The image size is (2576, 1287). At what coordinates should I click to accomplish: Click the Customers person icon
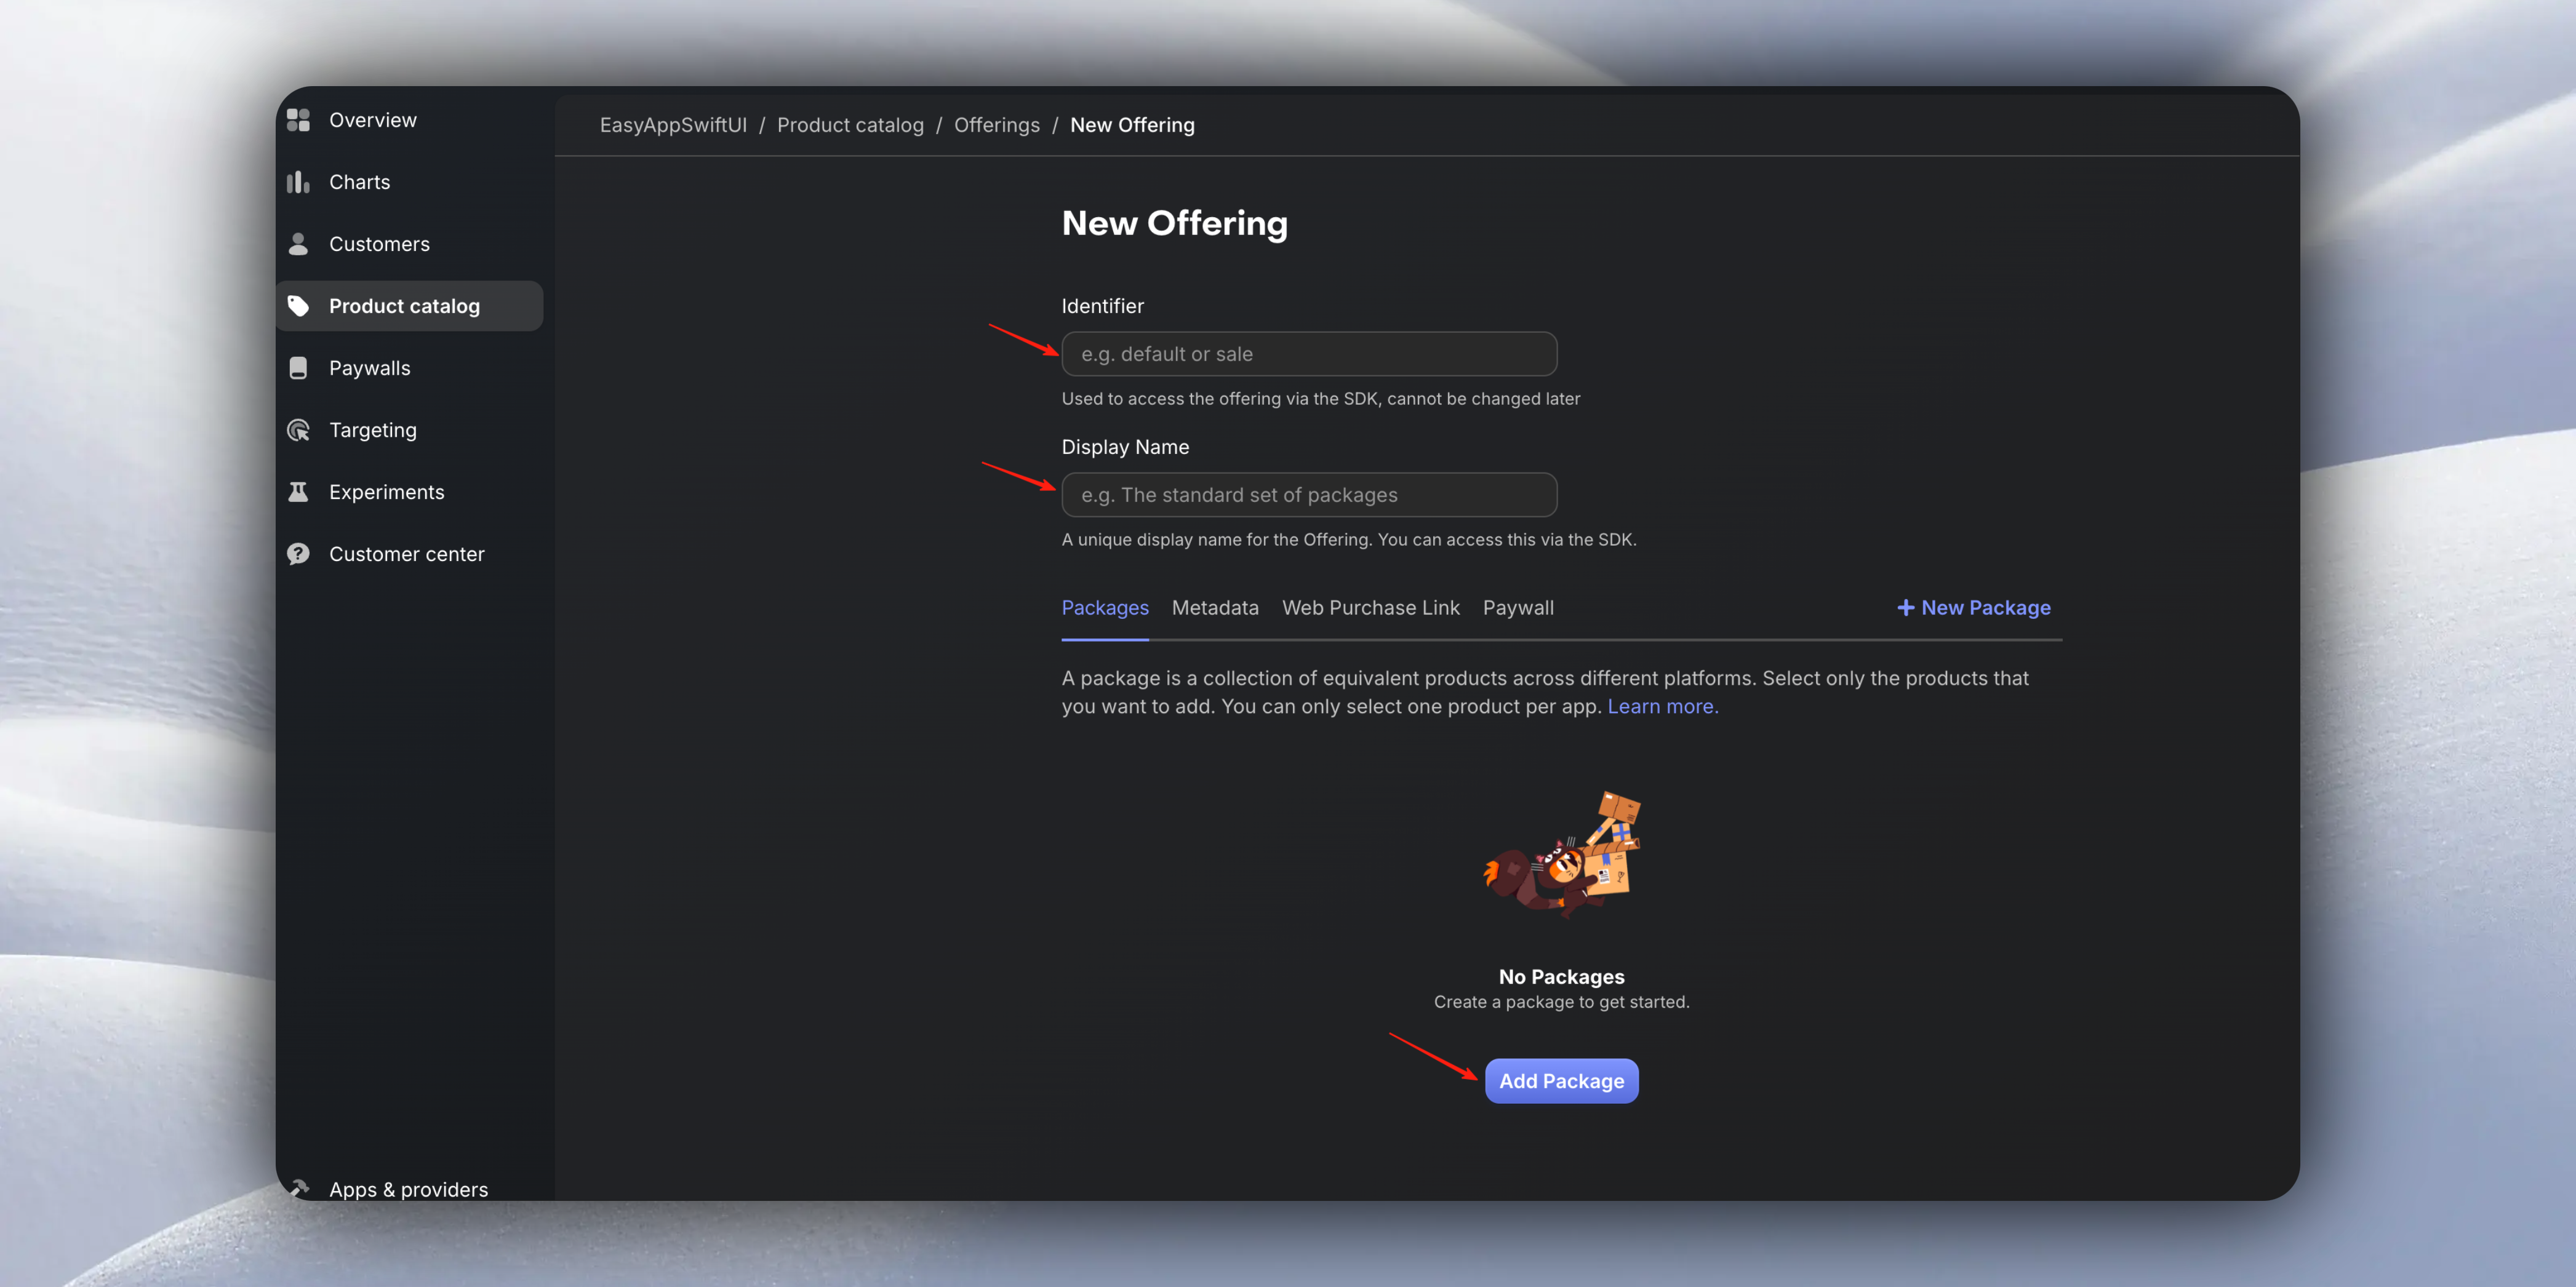298,243
